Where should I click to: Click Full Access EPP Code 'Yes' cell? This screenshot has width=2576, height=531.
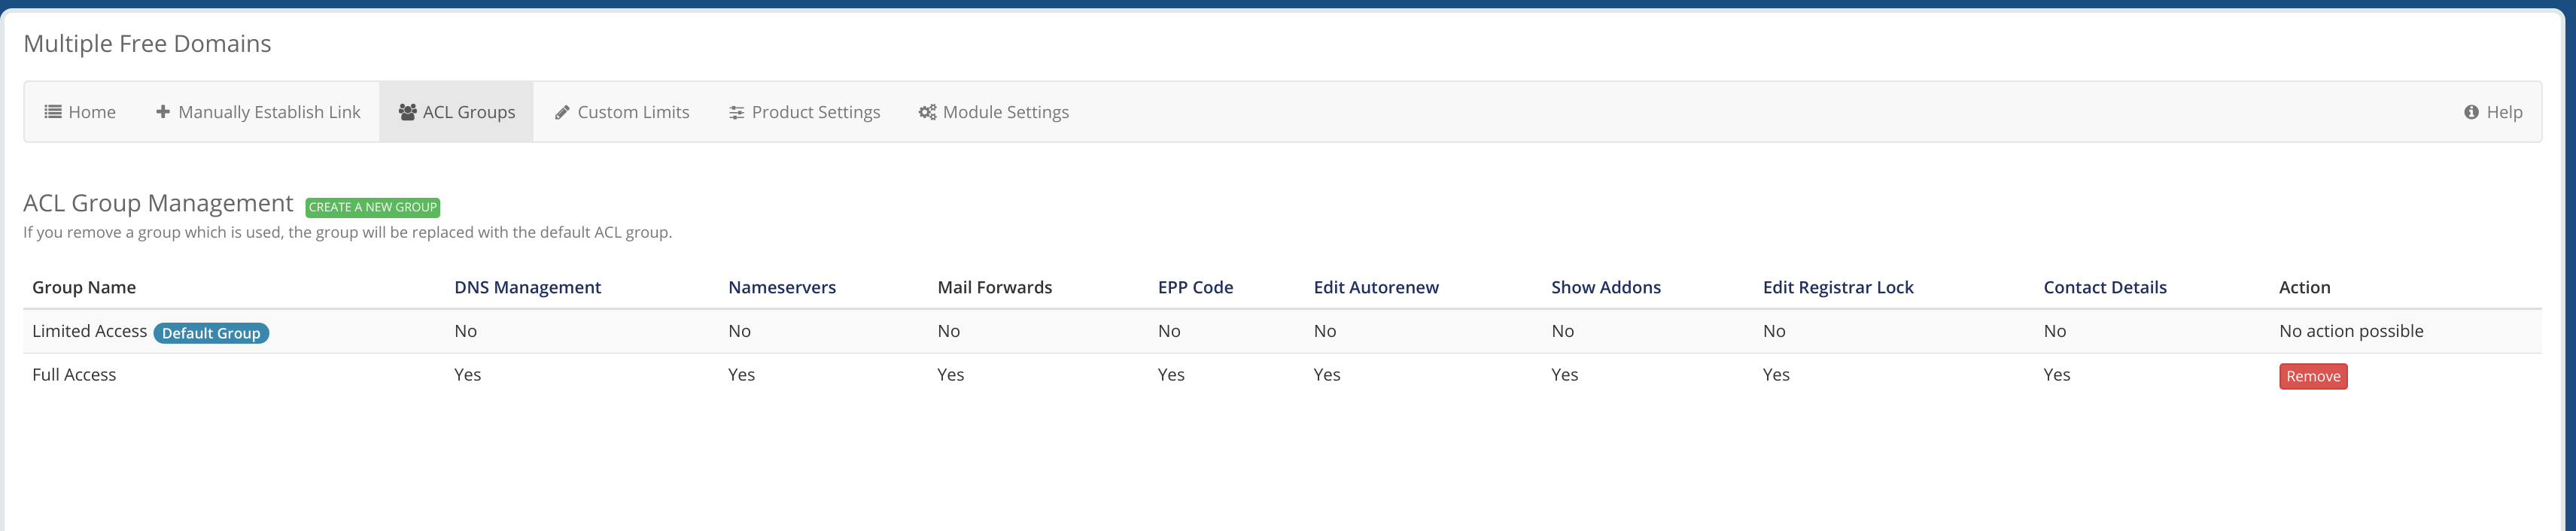click(x=1171, y=375)
